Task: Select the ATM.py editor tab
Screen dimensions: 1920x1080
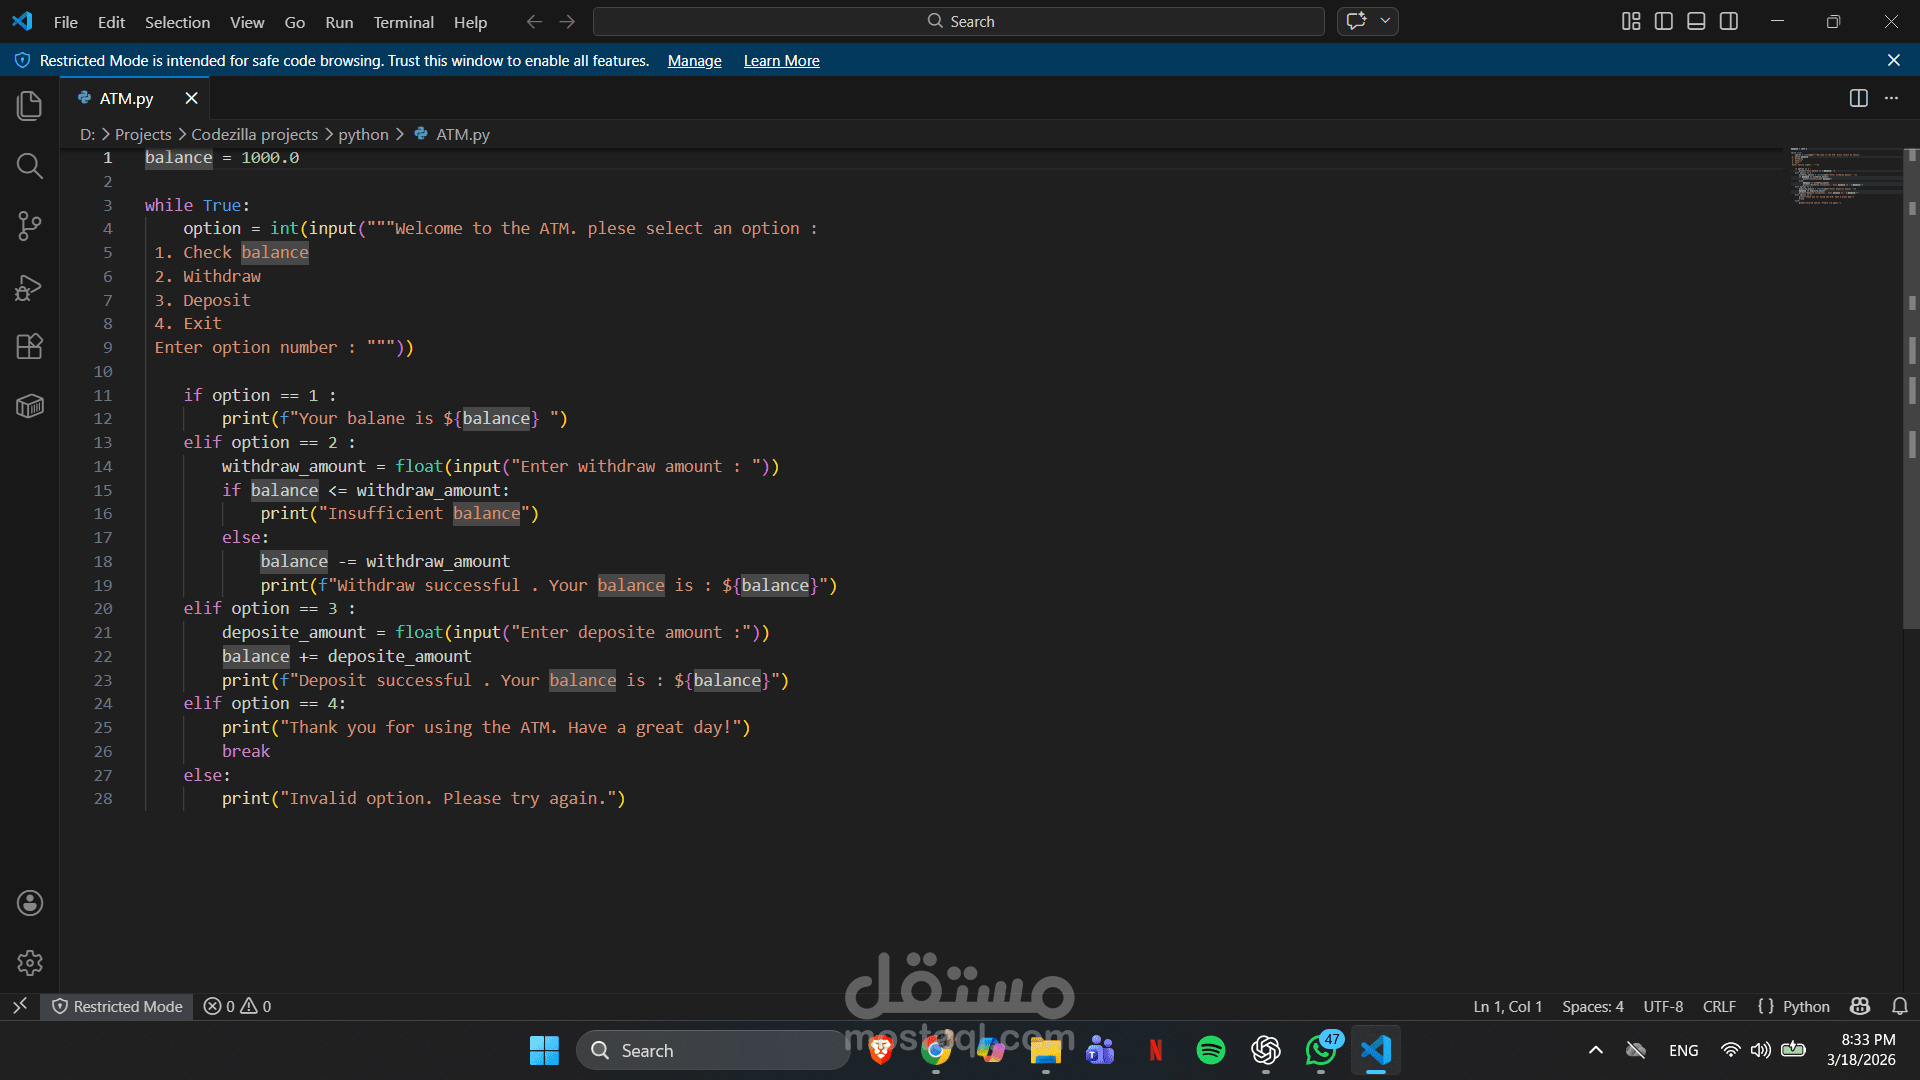Action: click(x=126, y=98)
